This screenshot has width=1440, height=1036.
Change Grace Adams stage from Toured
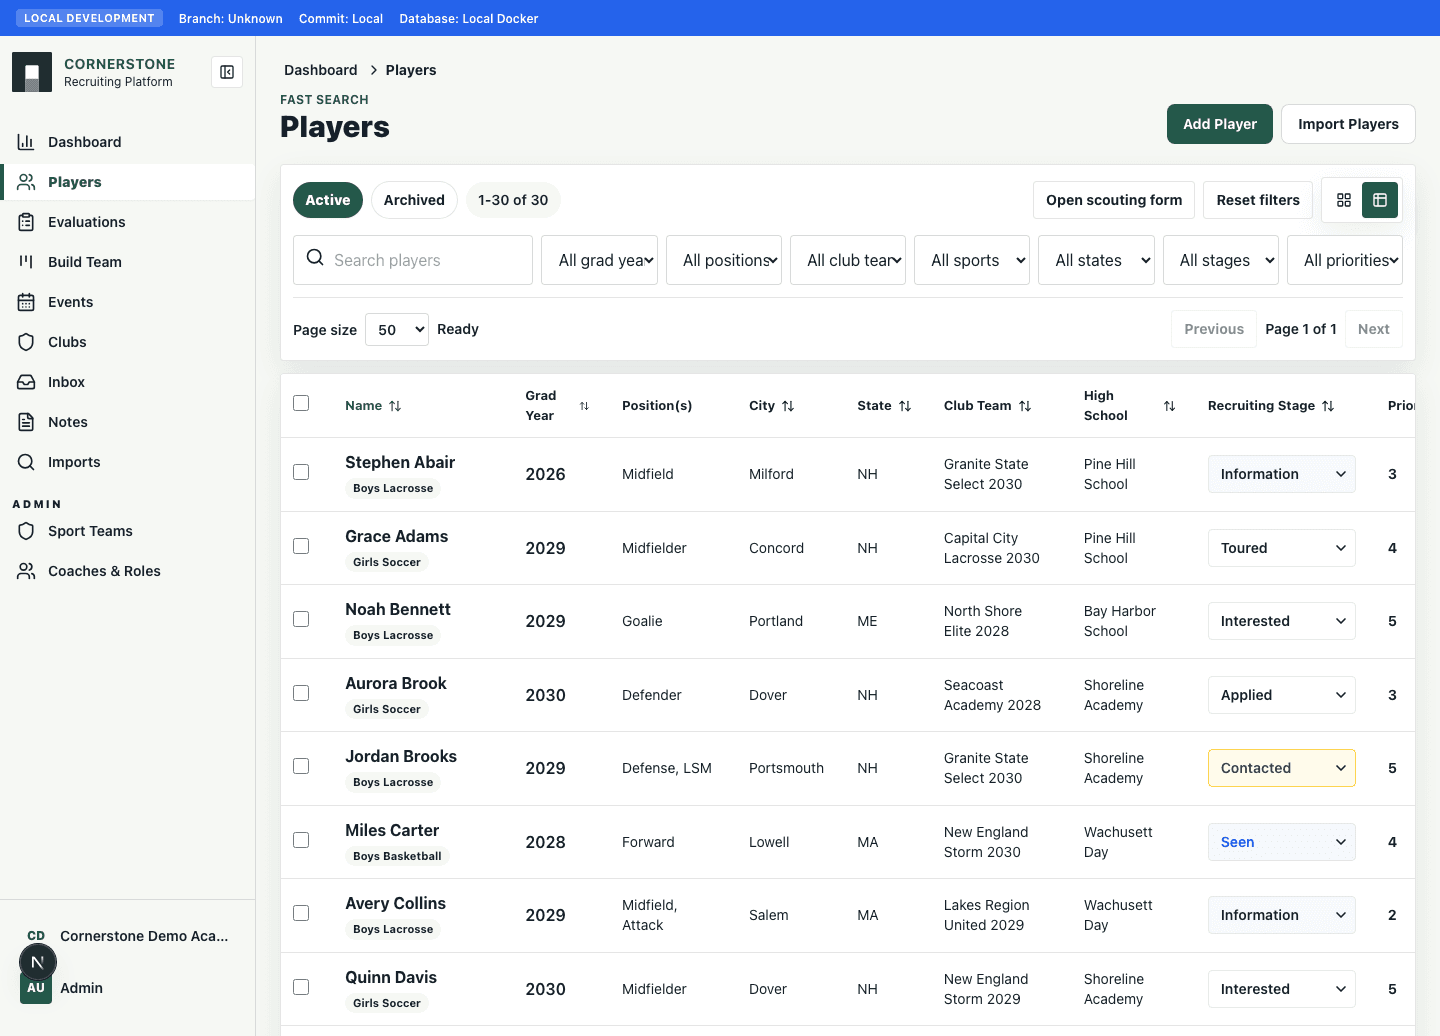click(1282, 548)
